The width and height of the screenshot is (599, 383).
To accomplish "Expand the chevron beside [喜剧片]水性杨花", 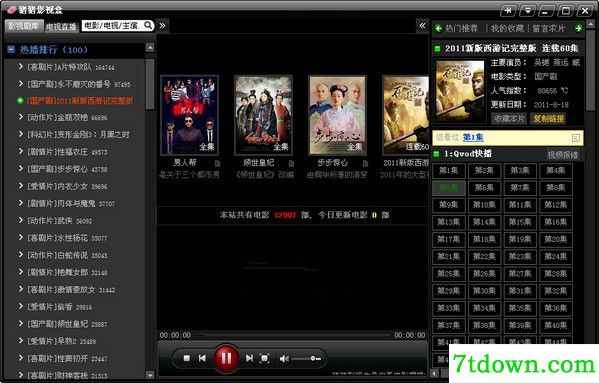I will click(21, 237).
